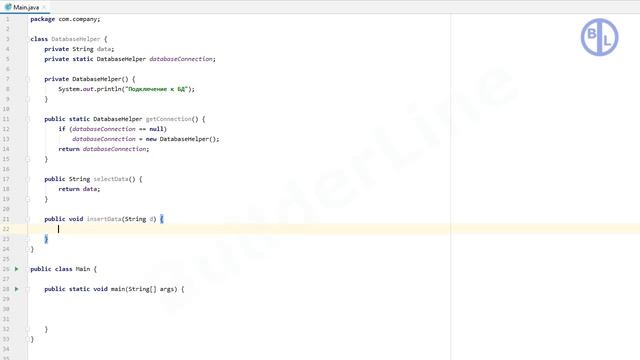
Task: Collapse the getConnection() method fold marker
Action: point(28,119)
